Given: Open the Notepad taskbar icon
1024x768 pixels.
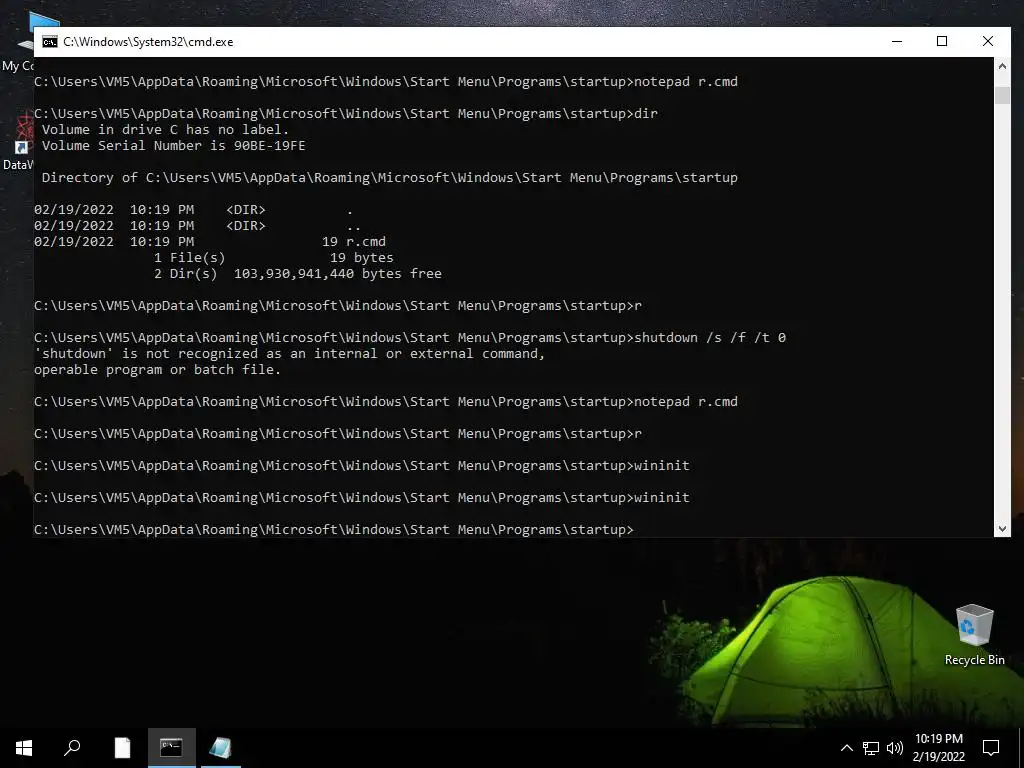Looking at the screenshot, I should [x=220, y=748].
